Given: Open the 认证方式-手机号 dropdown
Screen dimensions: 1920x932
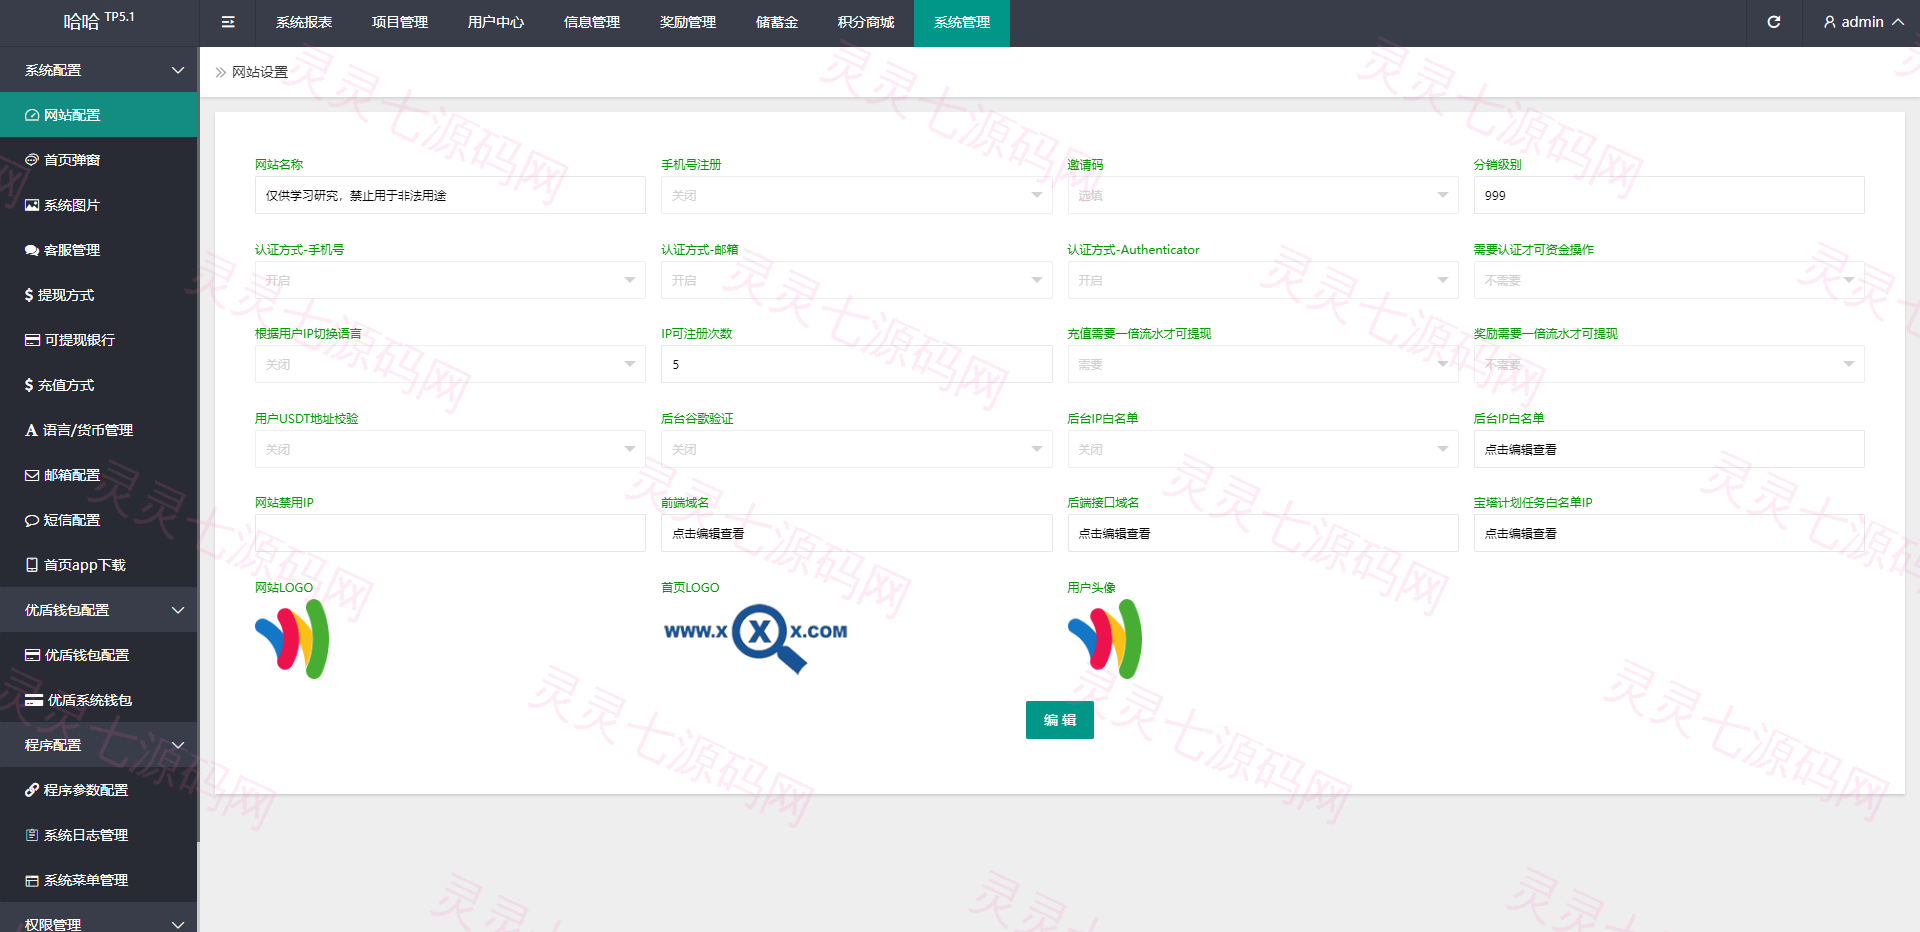Looking at the screenshot, I should point(450,280).
